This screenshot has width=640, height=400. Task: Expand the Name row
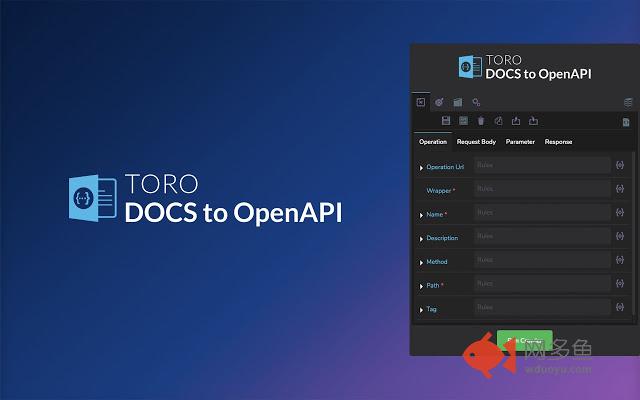(x=421, y=215)
